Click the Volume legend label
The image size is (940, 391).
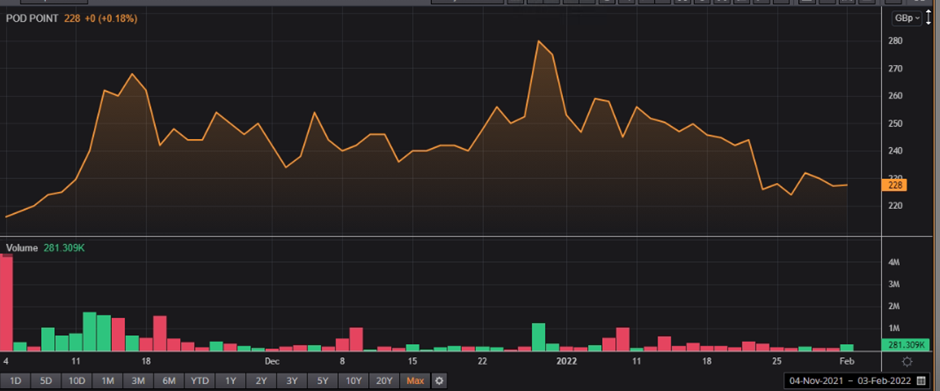(x=22, y=248)
